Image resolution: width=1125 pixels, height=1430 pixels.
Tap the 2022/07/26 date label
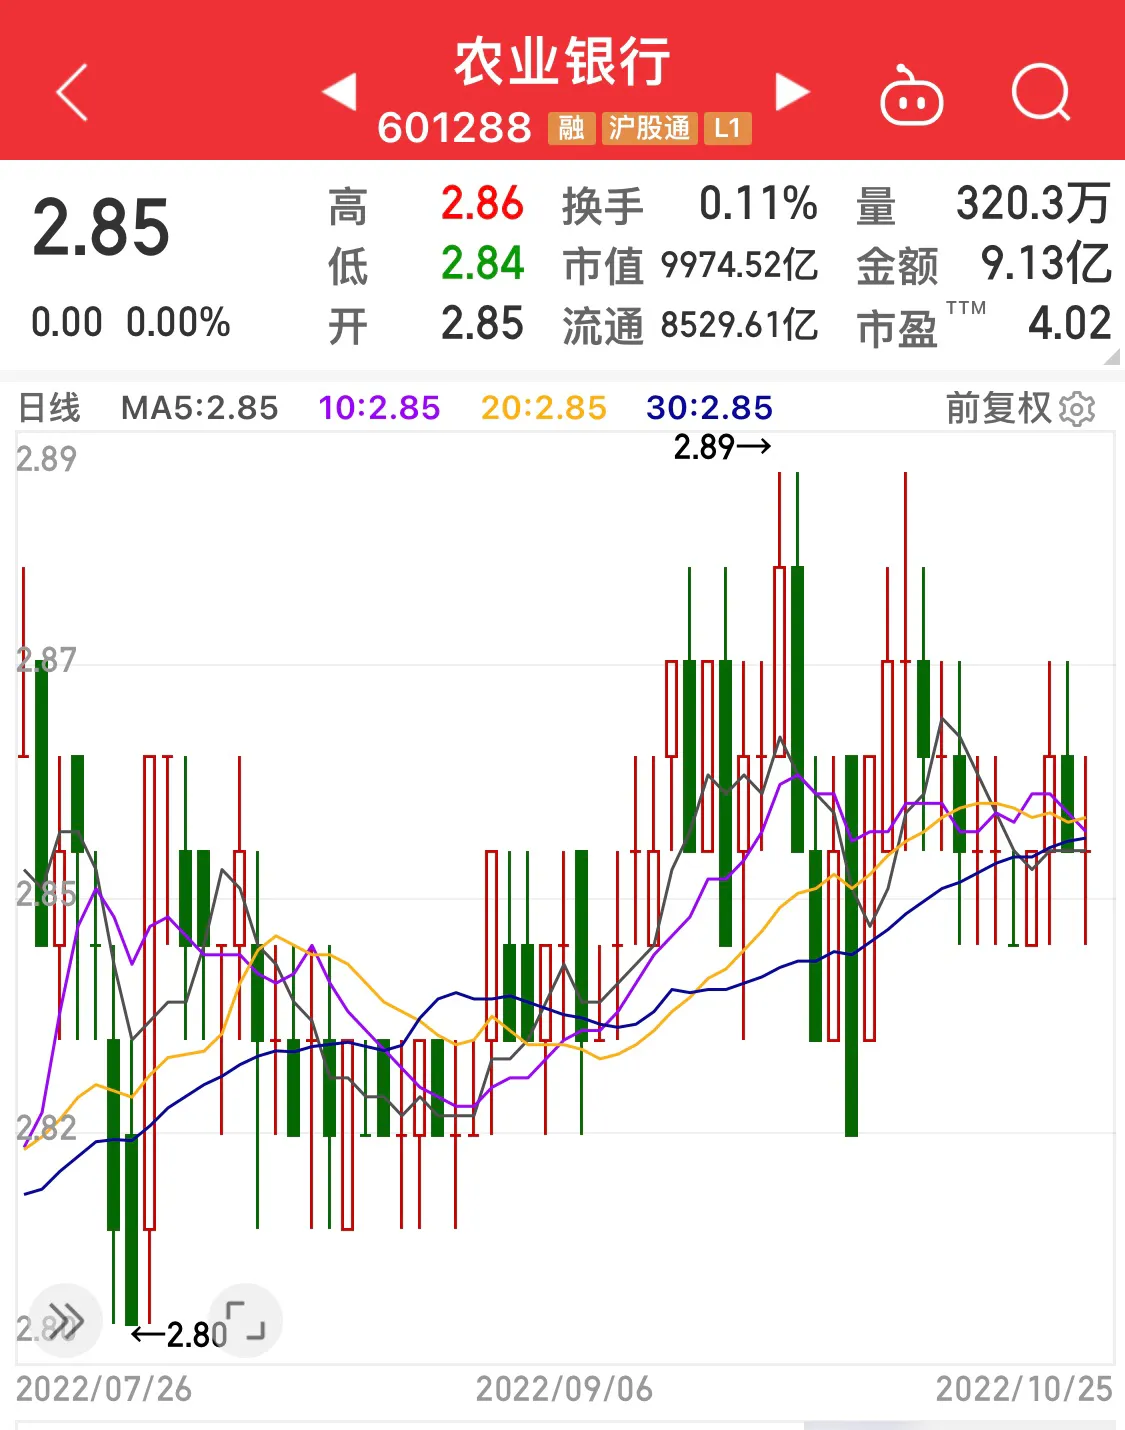(x=104, y=1389)
